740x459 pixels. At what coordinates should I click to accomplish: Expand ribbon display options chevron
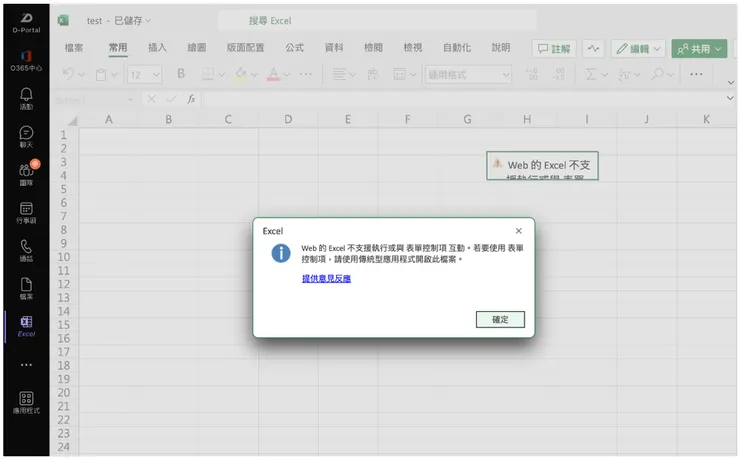click(731, 83)
